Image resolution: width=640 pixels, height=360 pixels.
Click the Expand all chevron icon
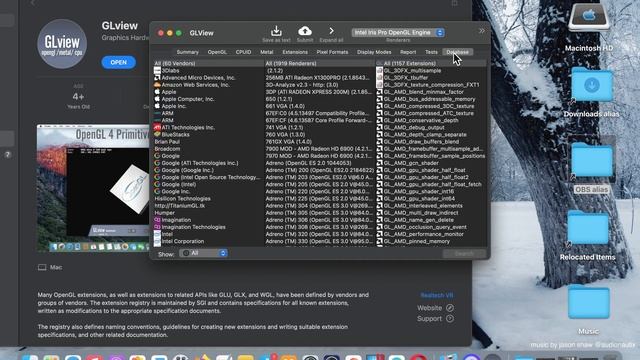coord(331,31)
